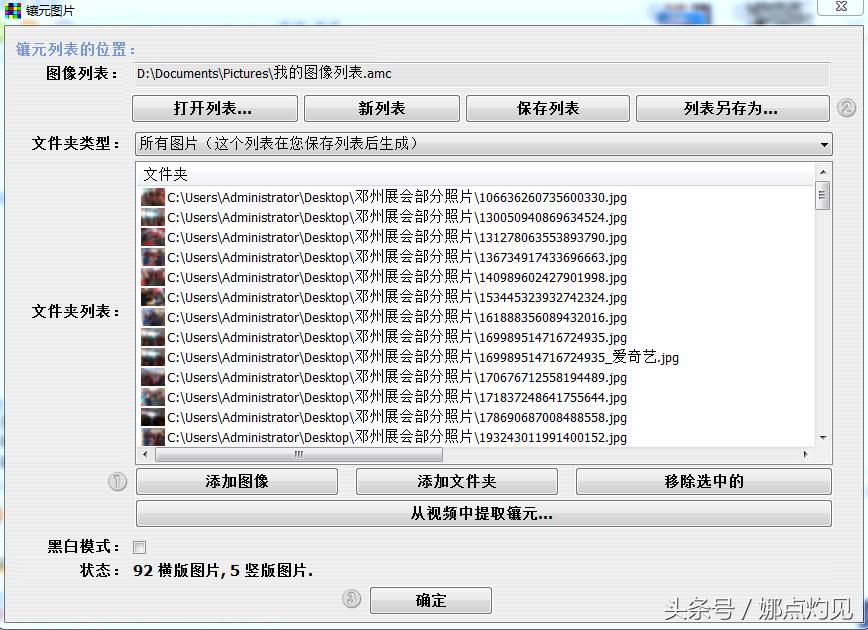Close the 镶元图片 dialog window
The height and width of the screenshot is (630, 868).
point(840,7)
